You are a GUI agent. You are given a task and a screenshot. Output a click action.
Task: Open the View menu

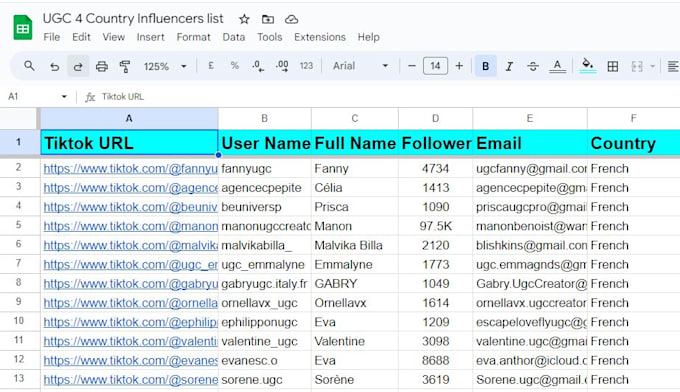[114, 37]
